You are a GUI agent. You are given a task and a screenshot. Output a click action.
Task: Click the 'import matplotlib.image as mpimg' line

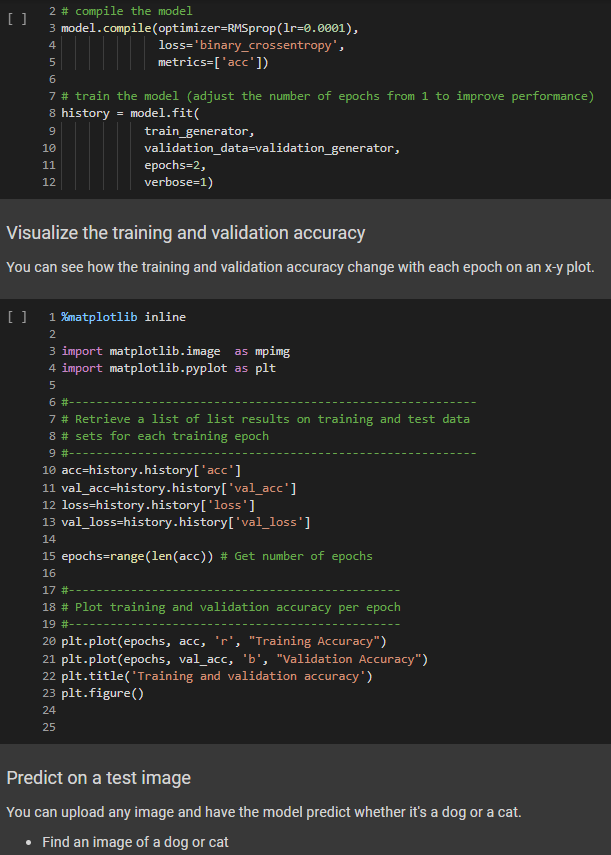click(x=176, y=351)
